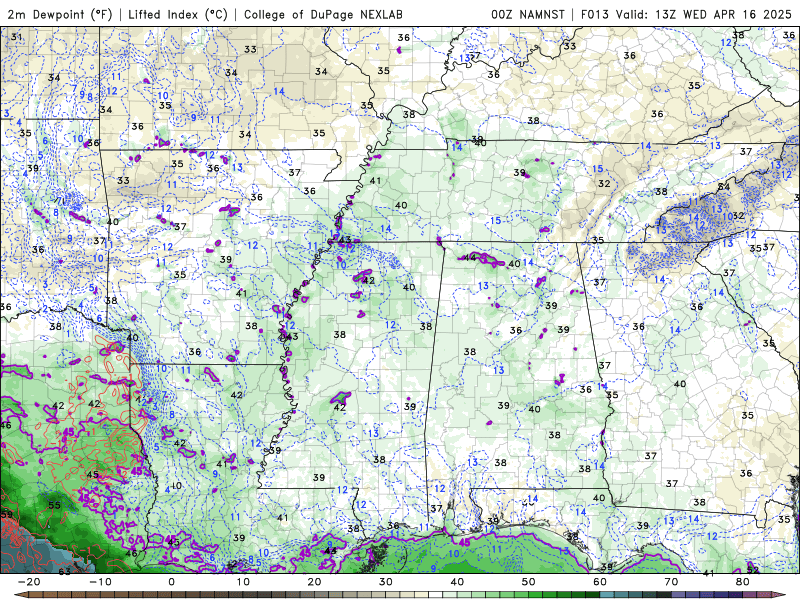Click the "63" dewpoint value near the map bottom
The width and height of the screenshot is (800, 600).
[x=64, y=571]
